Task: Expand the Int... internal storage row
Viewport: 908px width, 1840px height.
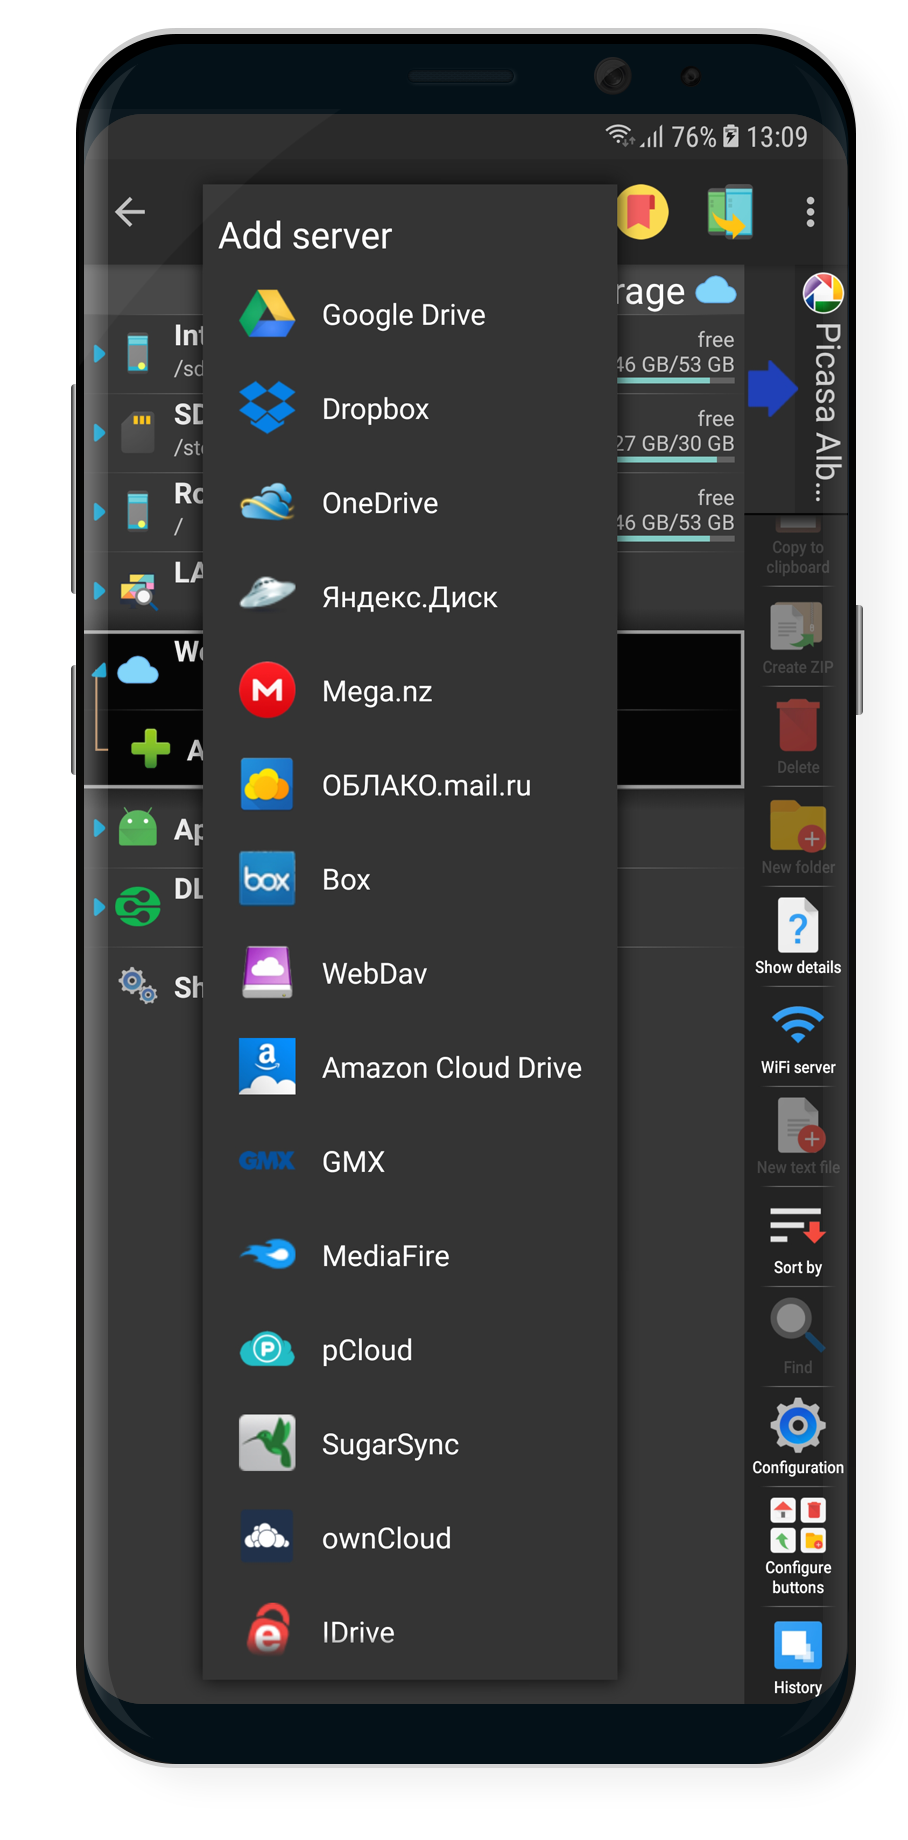Action: click(99, 353)
